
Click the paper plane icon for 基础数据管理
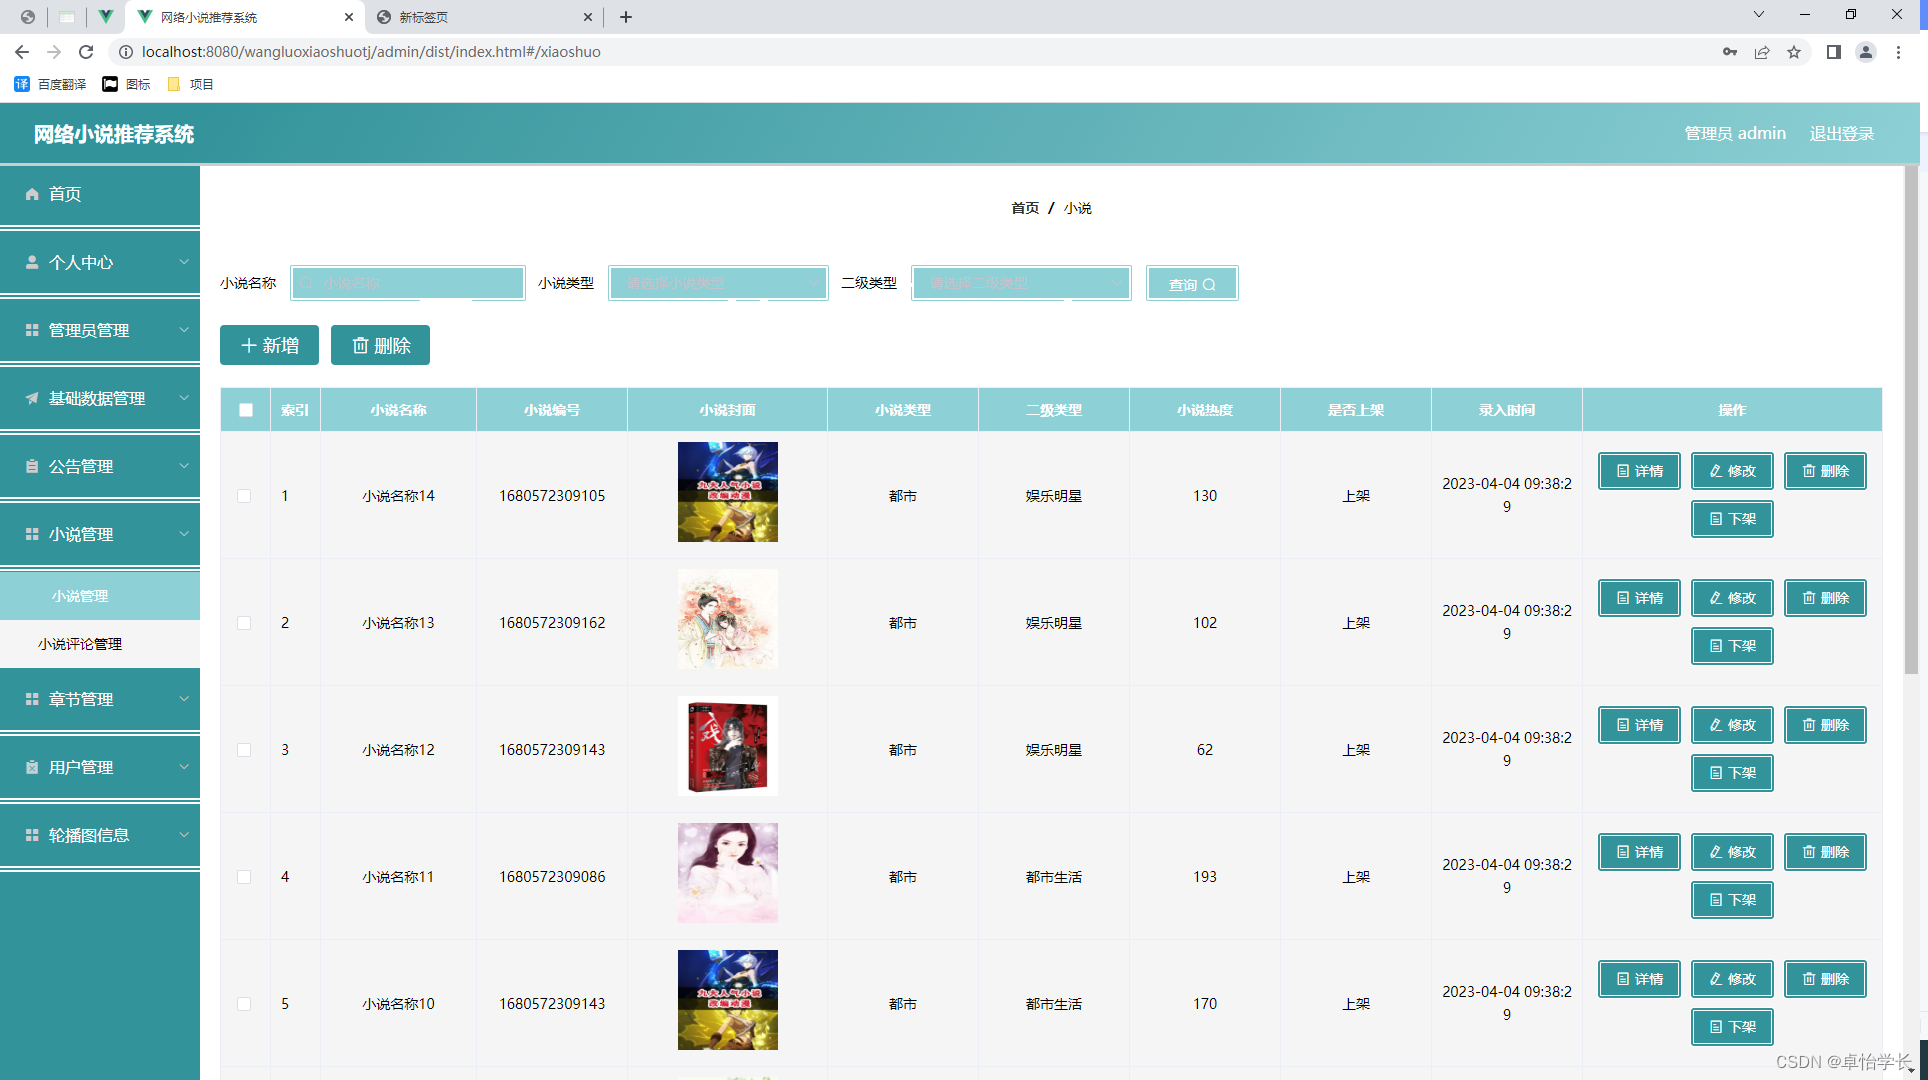click(32, 398)
